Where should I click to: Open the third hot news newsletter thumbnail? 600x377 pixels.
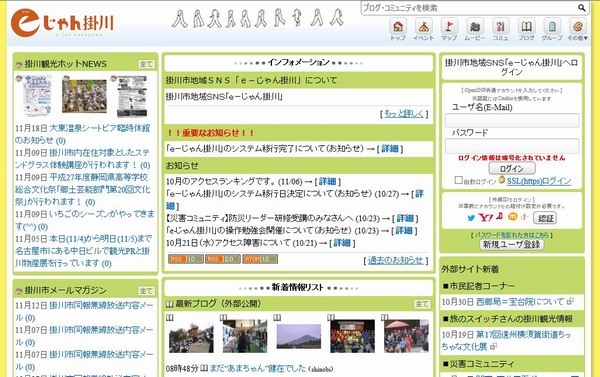coord(132,96)
